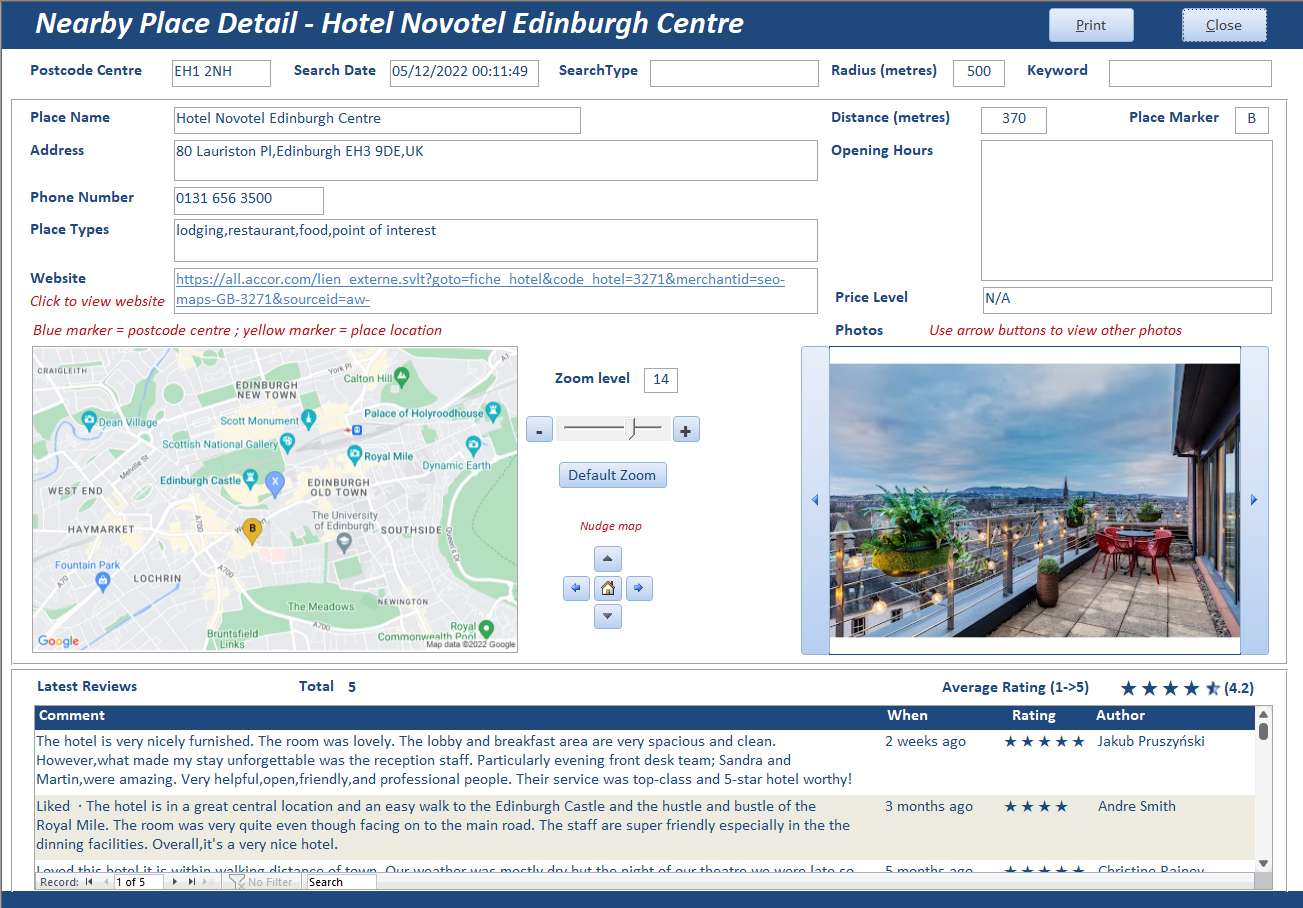Click the Radius field showing 500

979,73
